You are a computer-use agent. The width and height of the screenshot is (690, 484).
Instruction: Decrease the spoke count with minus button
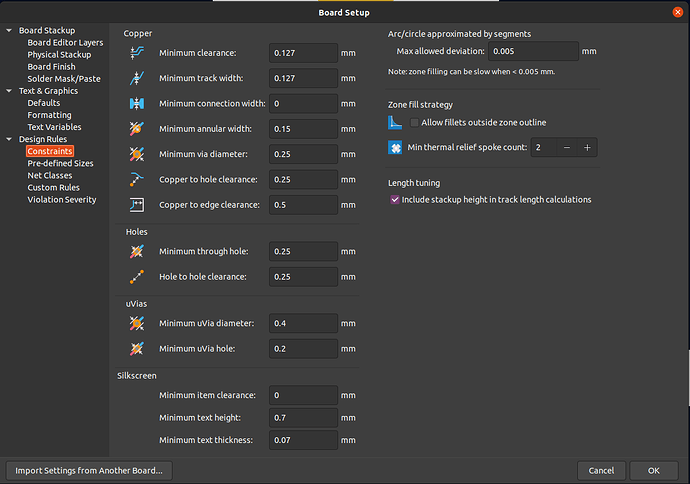pos(567,147)
